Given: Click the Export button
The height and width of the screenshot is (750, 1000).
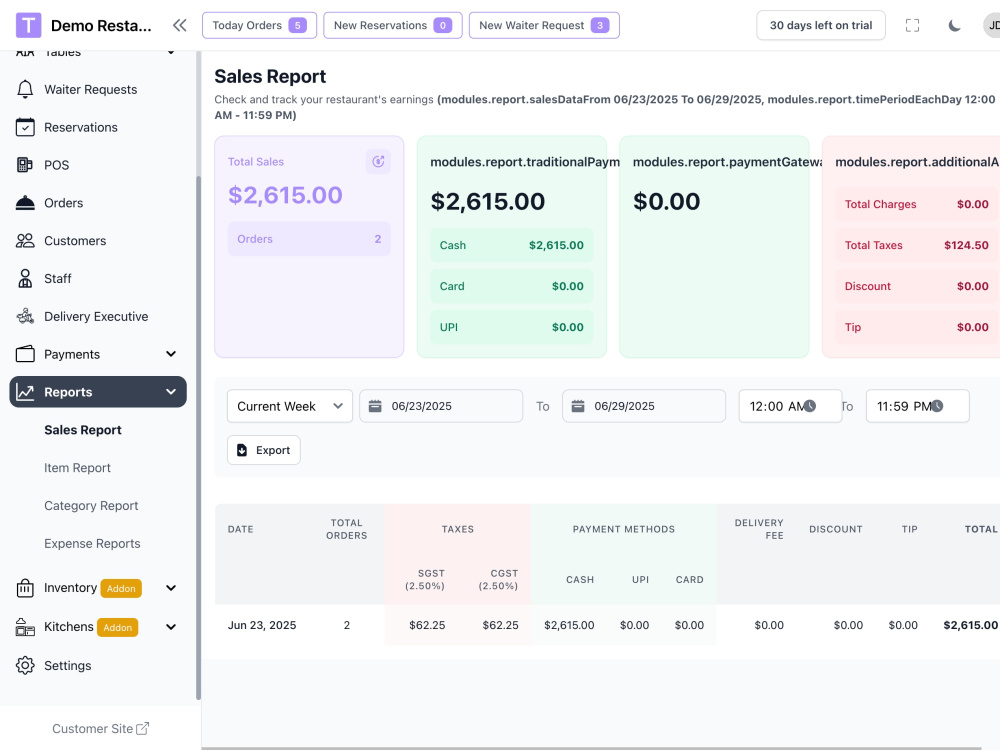Looking at the screenshot, I should point(263,450).
